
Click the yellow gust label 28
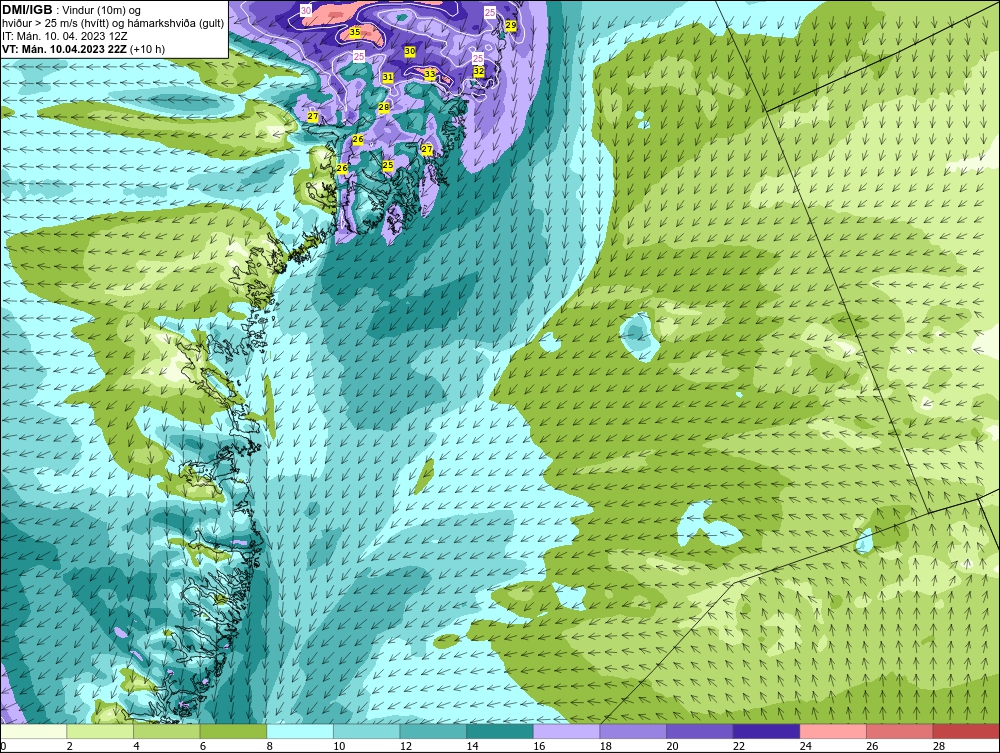point(384,108)
